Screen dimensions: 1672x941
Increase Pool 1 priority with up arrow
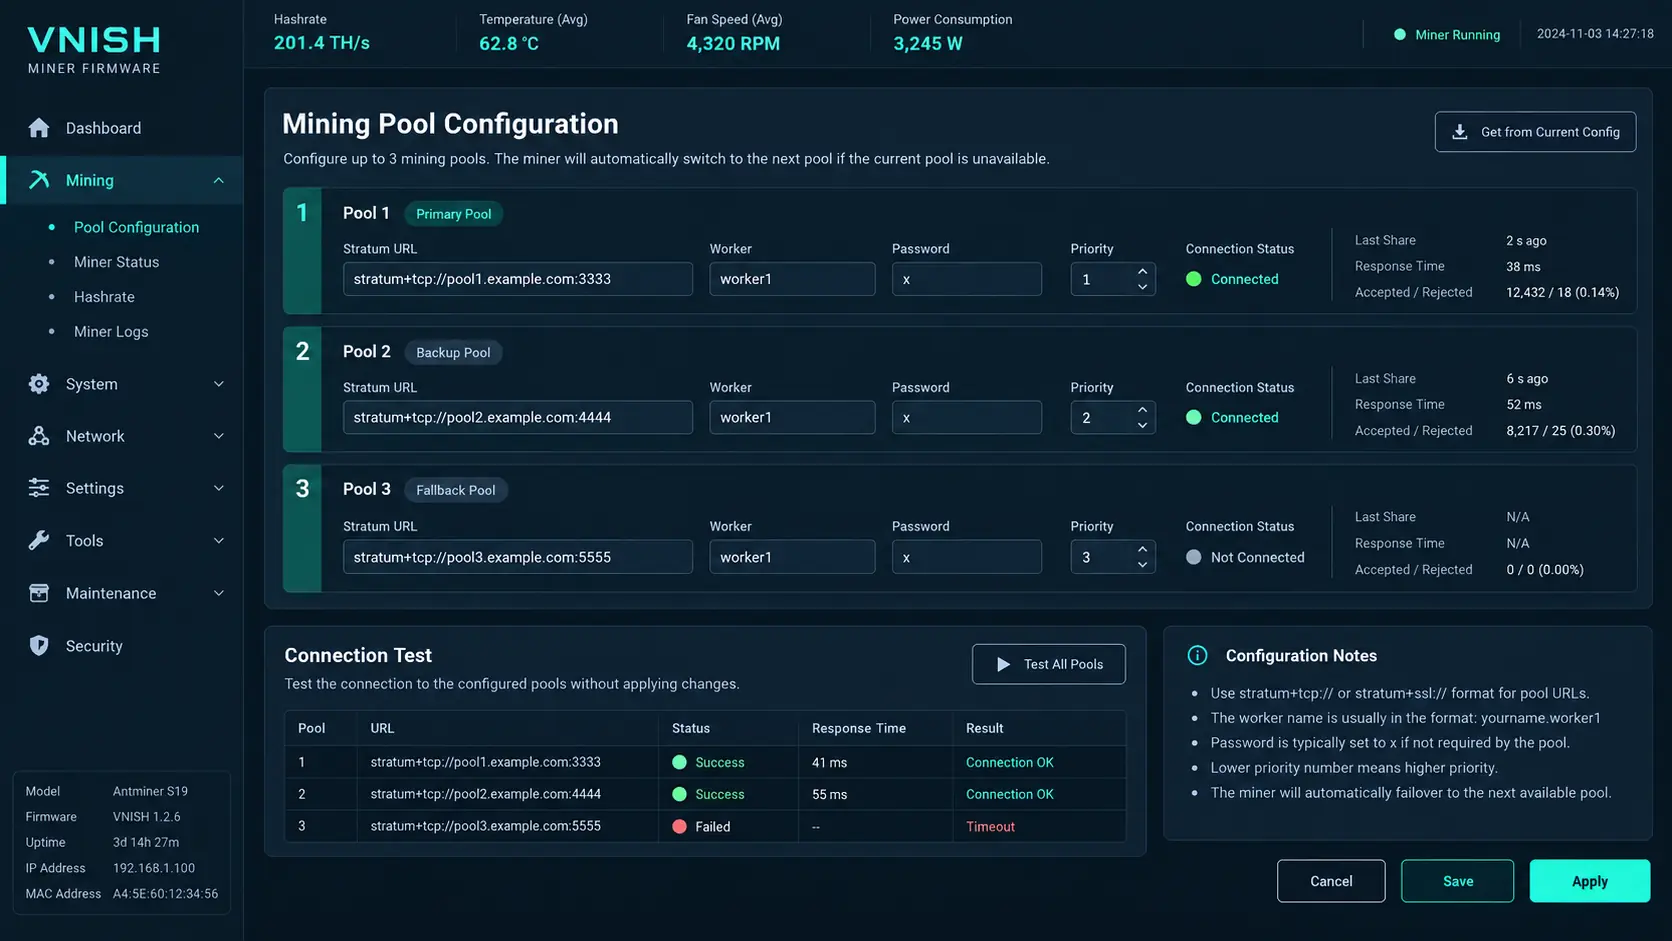coord(1142,271)
